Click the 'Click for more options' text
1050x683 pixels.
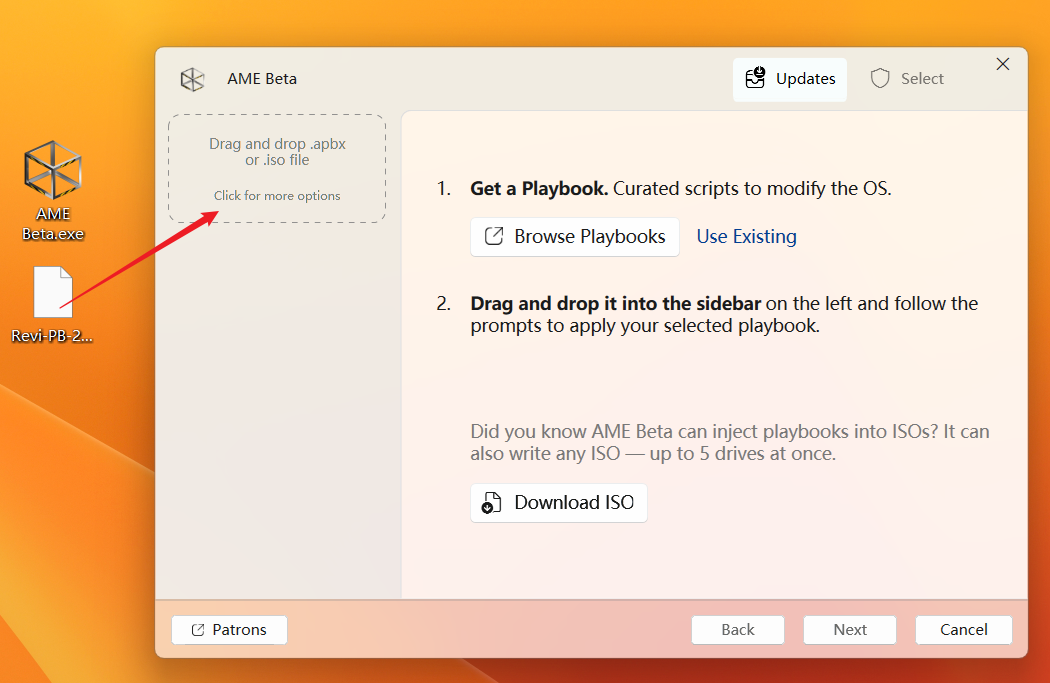[x=277, y=196]
